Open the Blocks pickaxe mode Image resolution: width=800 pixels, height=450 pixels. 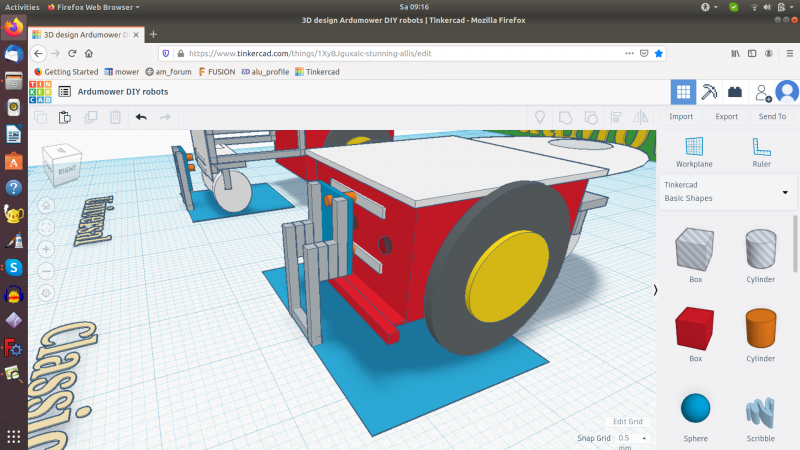(709, 92)
